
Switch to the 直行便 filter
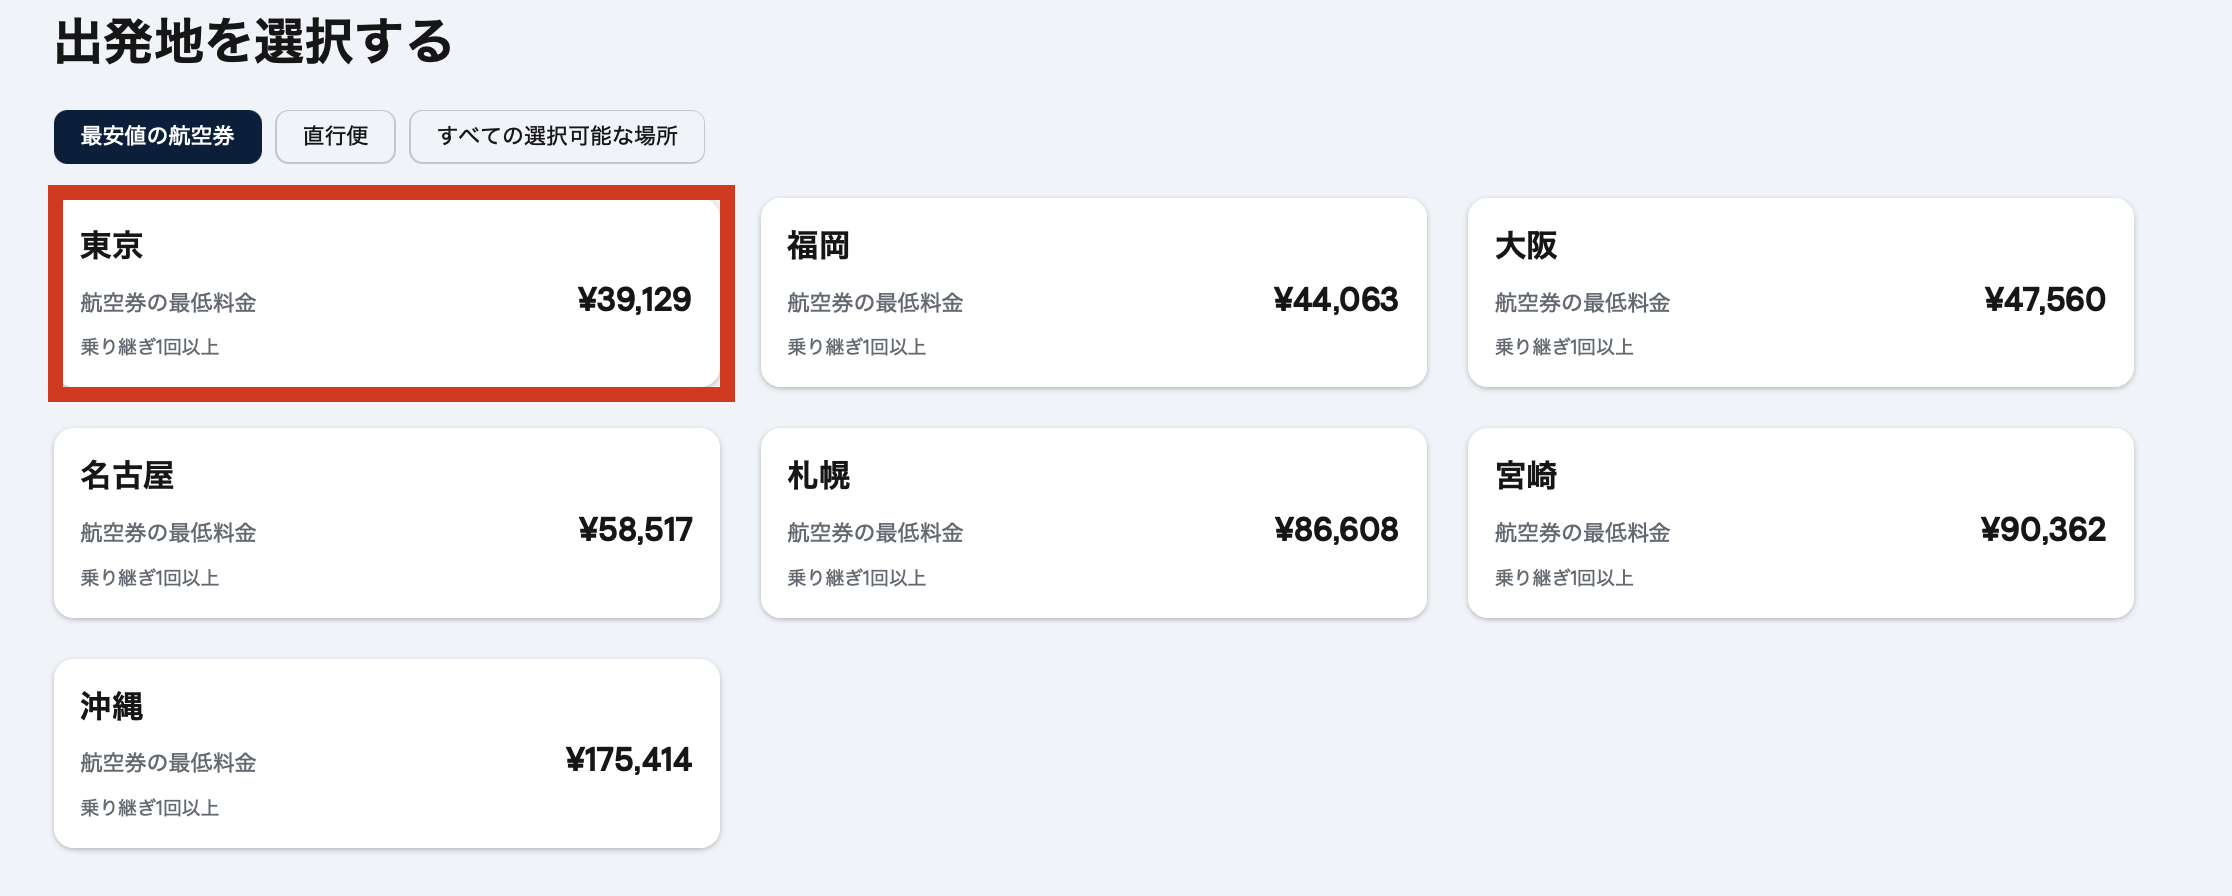point(335,136)
